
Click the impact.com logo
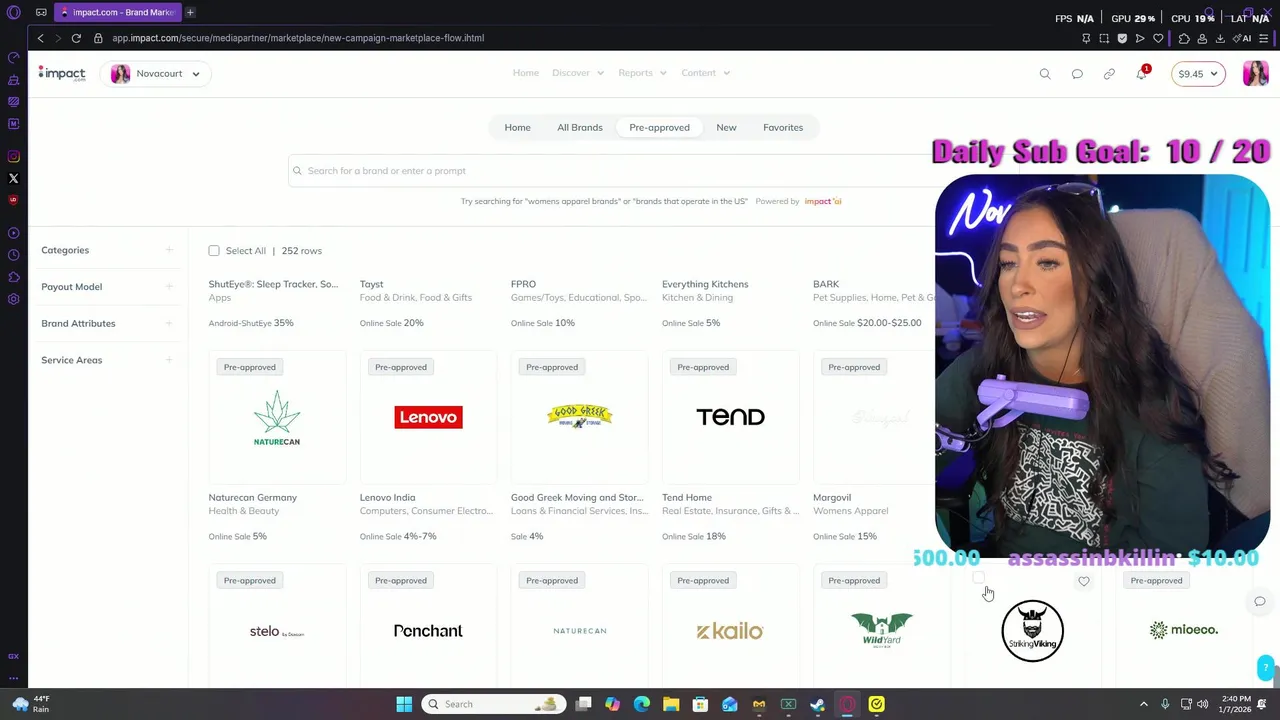(62, 73)
